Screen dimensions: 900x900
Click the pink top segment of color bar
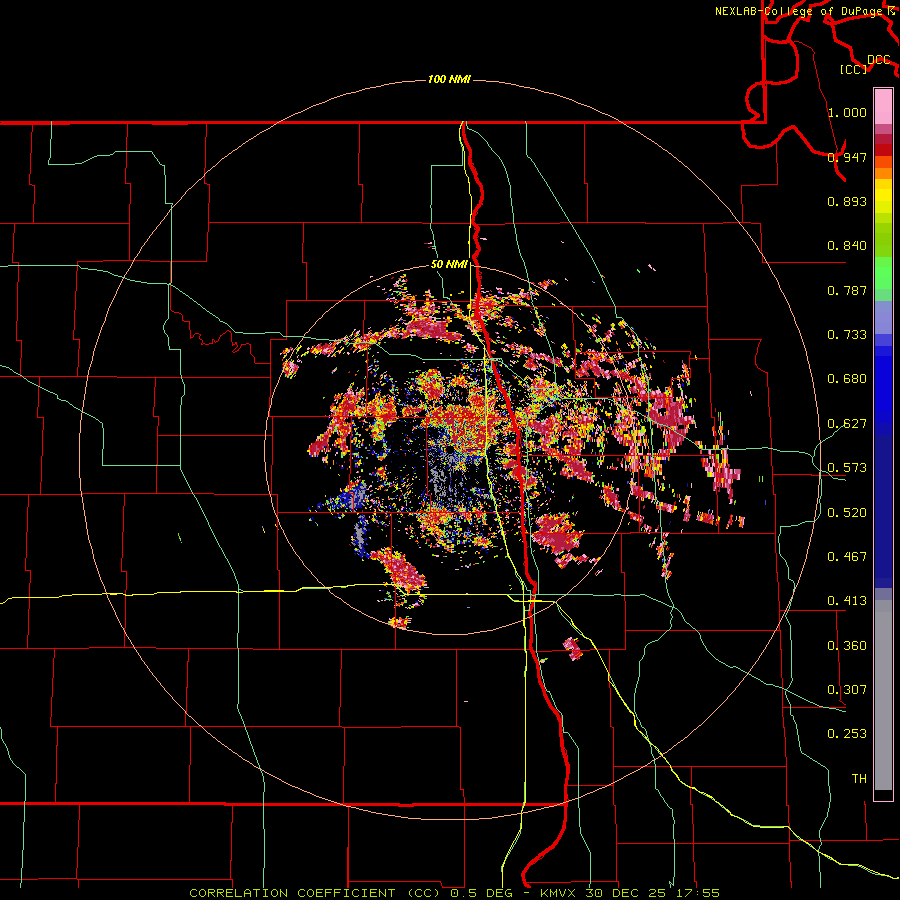883,107
